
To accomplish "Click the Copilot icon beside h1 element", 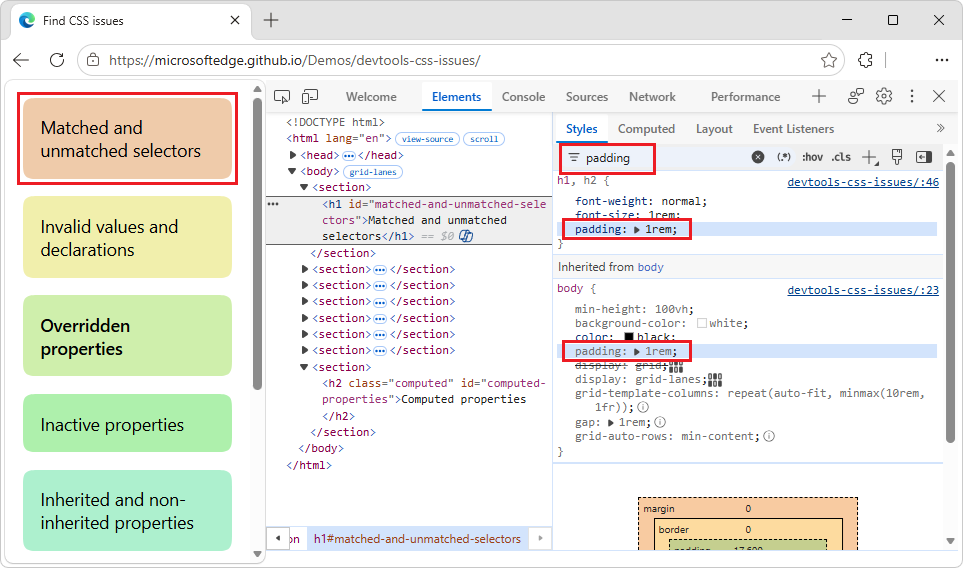I will point(466,236).
